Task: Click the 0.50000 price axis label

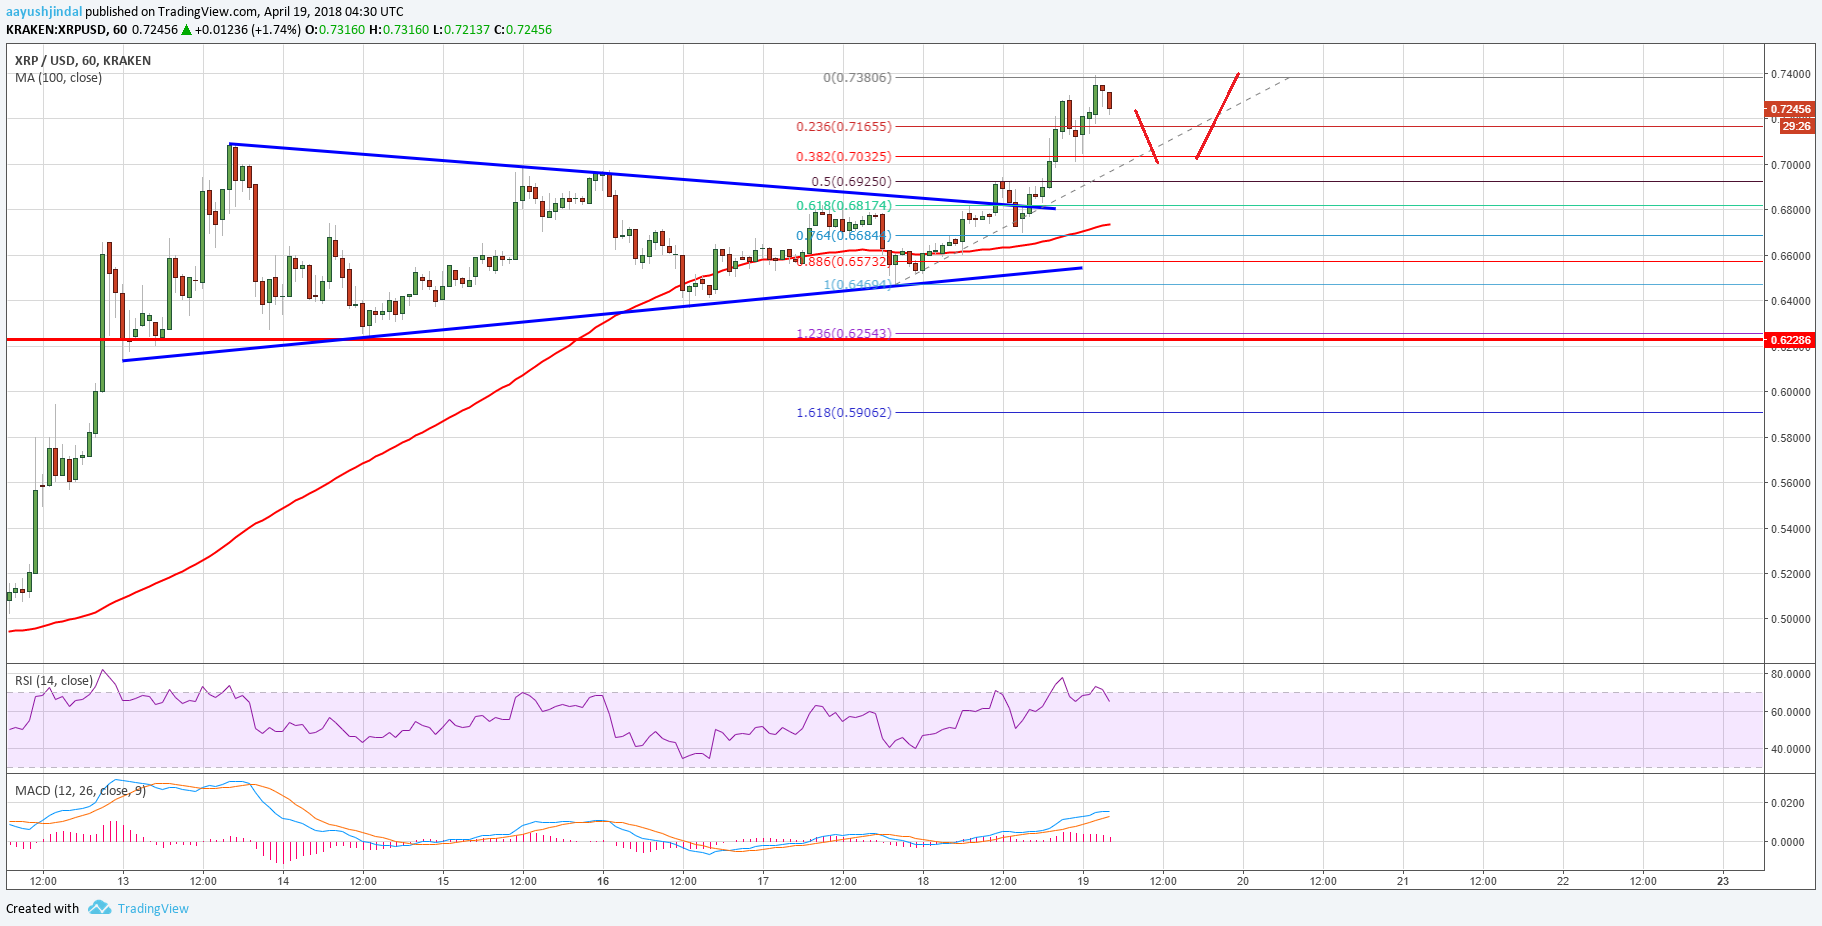Action: pos(1790,620)
